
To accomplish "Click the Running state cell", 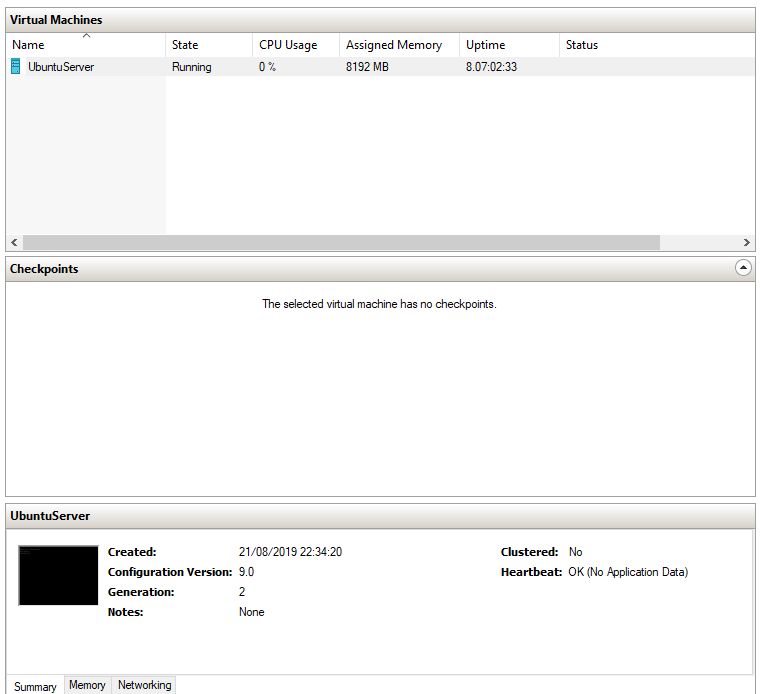I will click(x=192, y=67).
